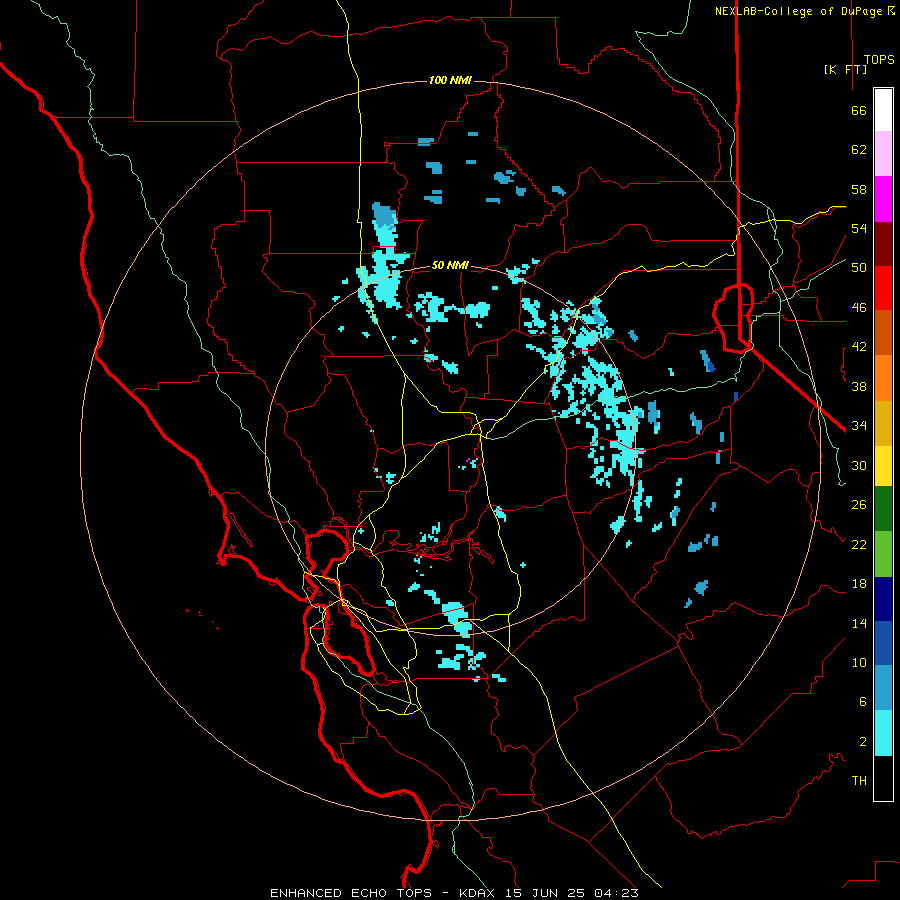Click the legend value "58"

(859, 189)
